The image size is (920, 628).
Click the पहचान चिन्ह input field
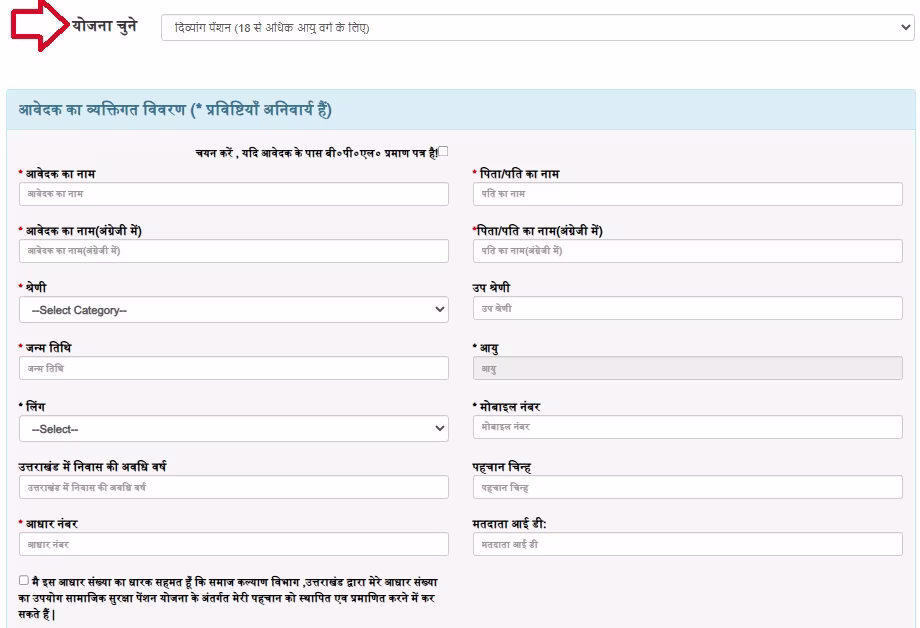(688, 487)
